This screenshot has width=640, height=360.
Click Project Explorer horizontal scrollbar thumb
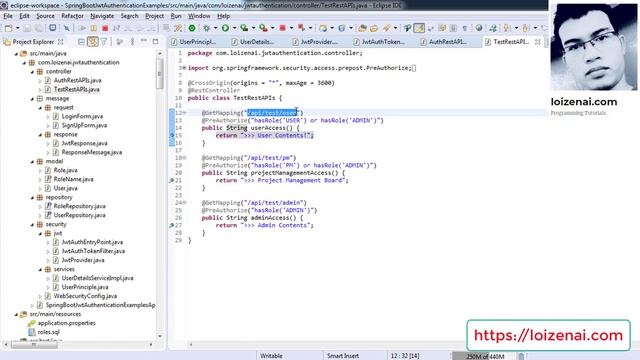(34, 344)
